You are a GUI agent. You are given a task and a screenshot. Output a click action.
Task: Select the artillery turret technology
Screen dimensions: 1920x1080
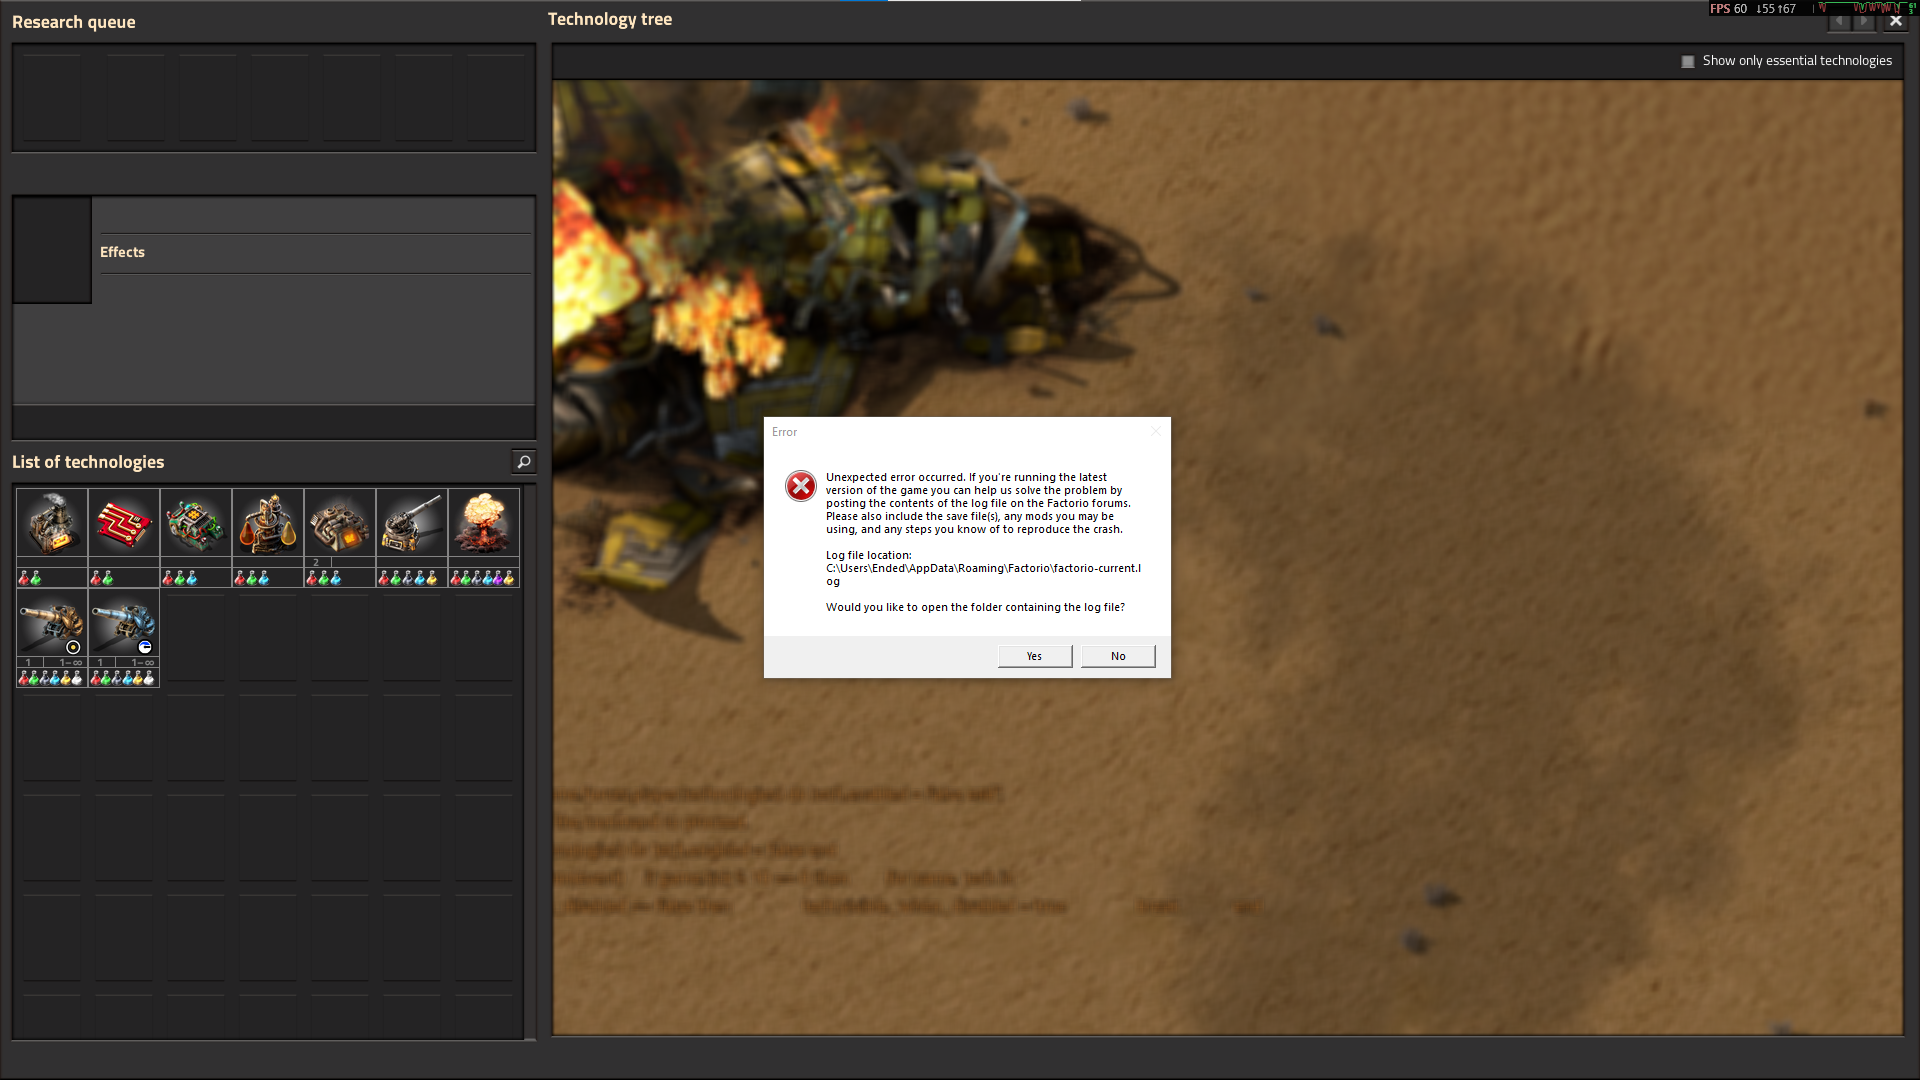[x=412, y=523]
